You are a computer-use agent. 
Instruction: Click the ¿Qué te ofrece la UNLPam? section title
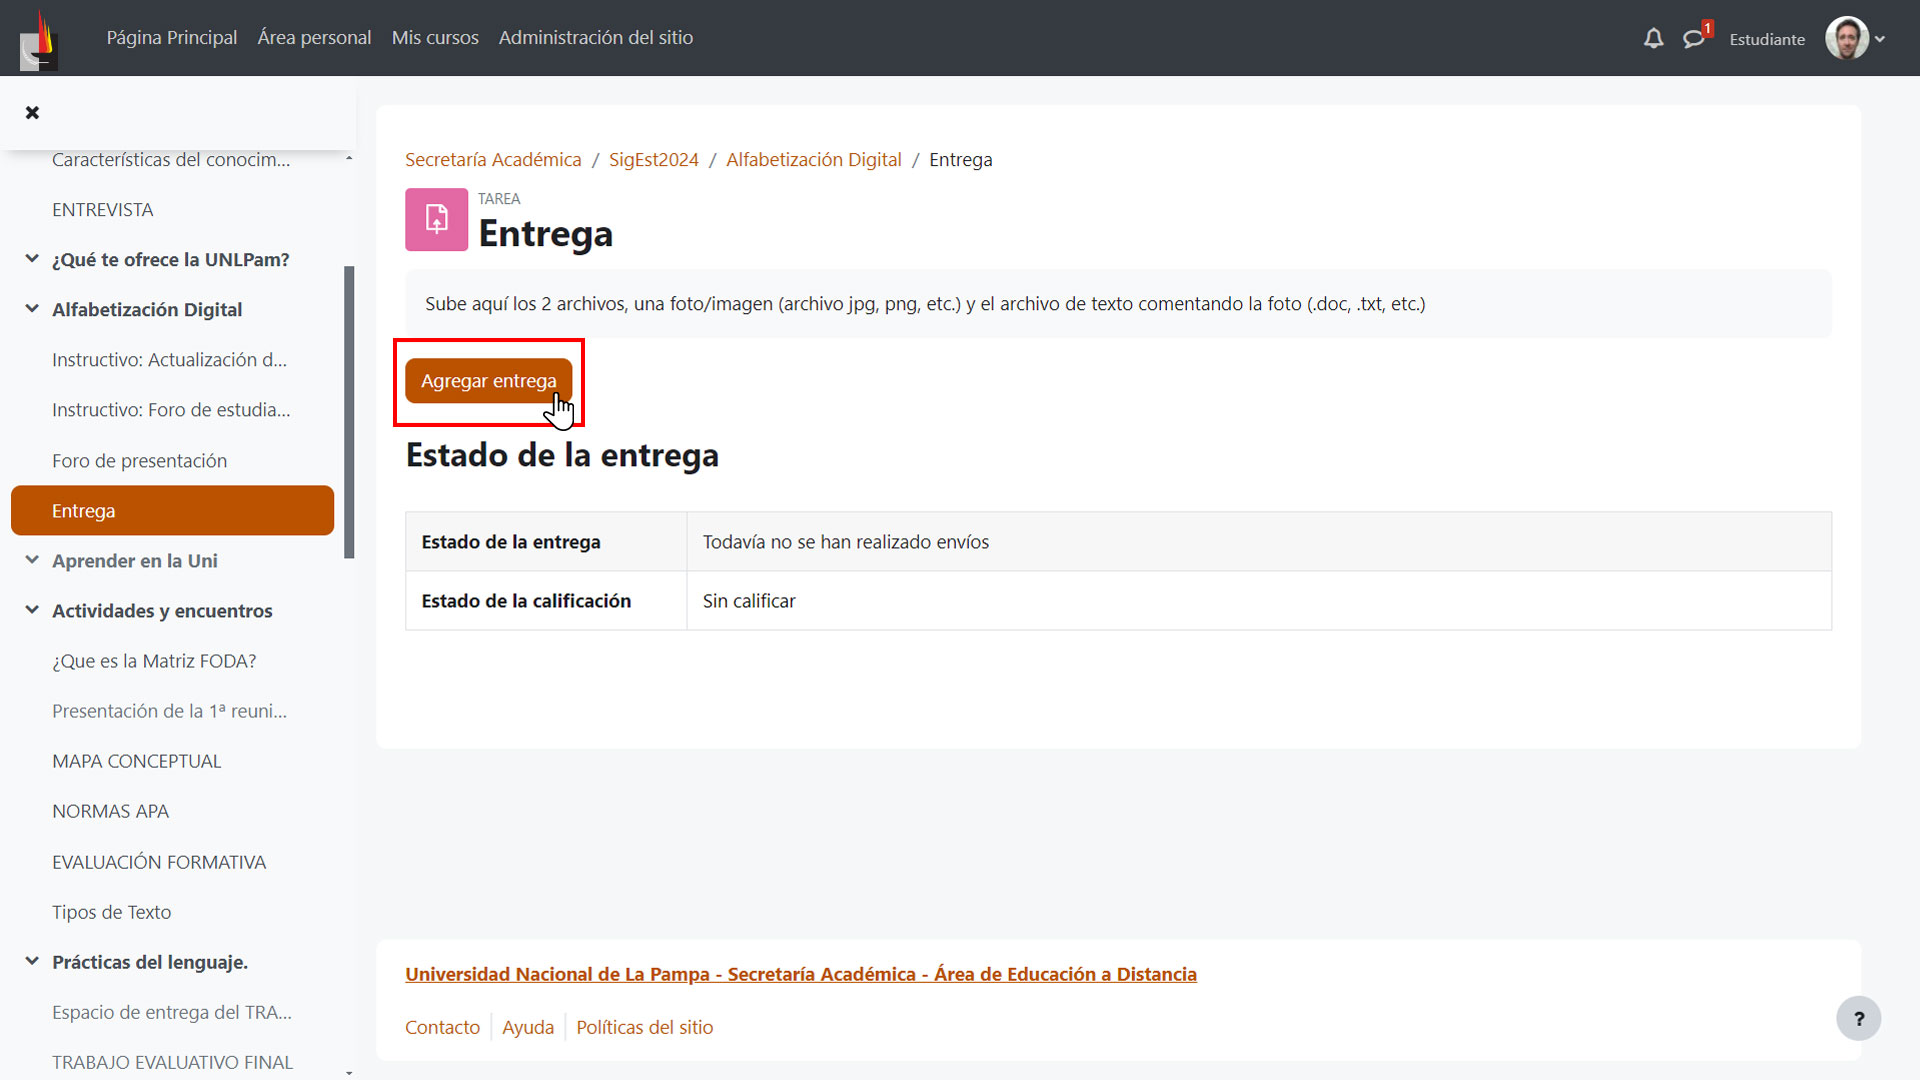tap(171, 260)
